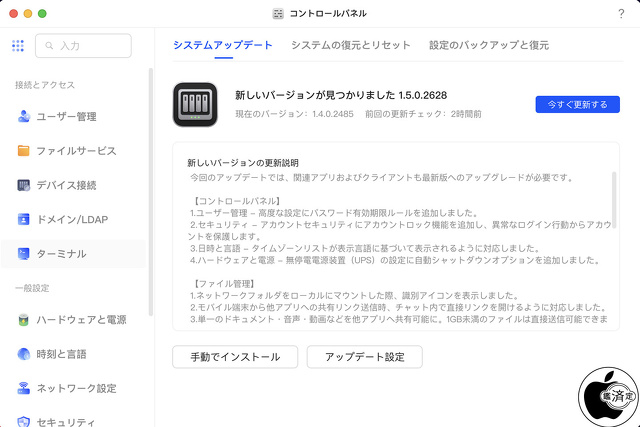This screenshot has height=427, width=640.
Task: Click the 新しいバージョンの更新説明 heading
Action: (x=243, y=163)
